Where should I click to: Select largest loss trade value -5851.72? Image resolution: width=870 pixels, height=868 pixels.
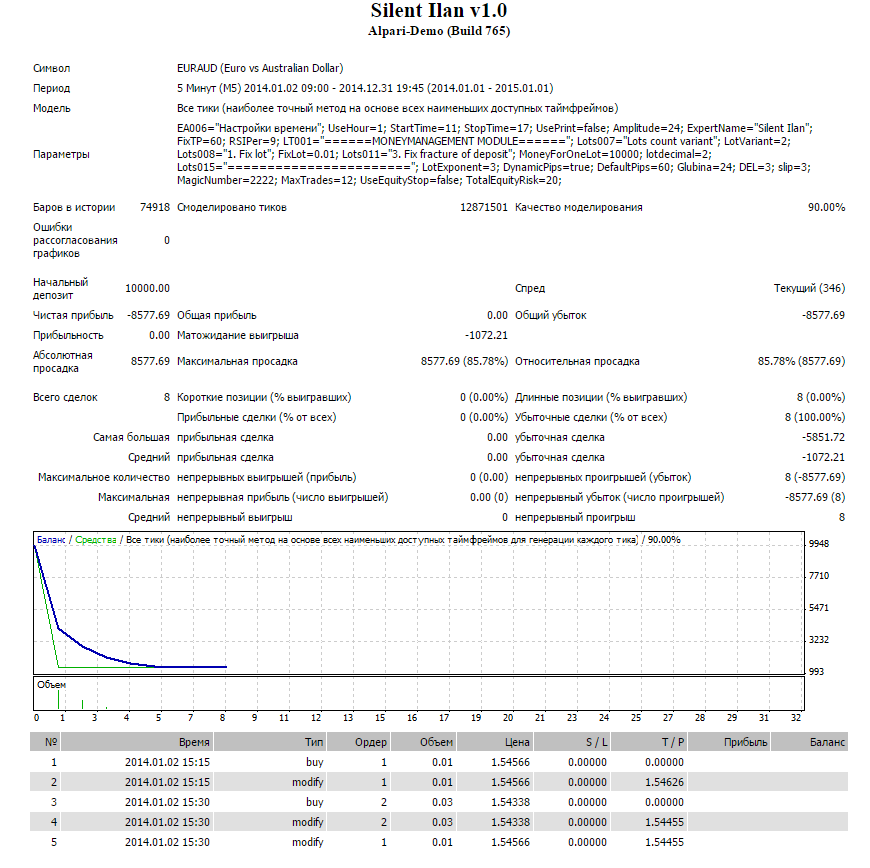pos(823,437)
